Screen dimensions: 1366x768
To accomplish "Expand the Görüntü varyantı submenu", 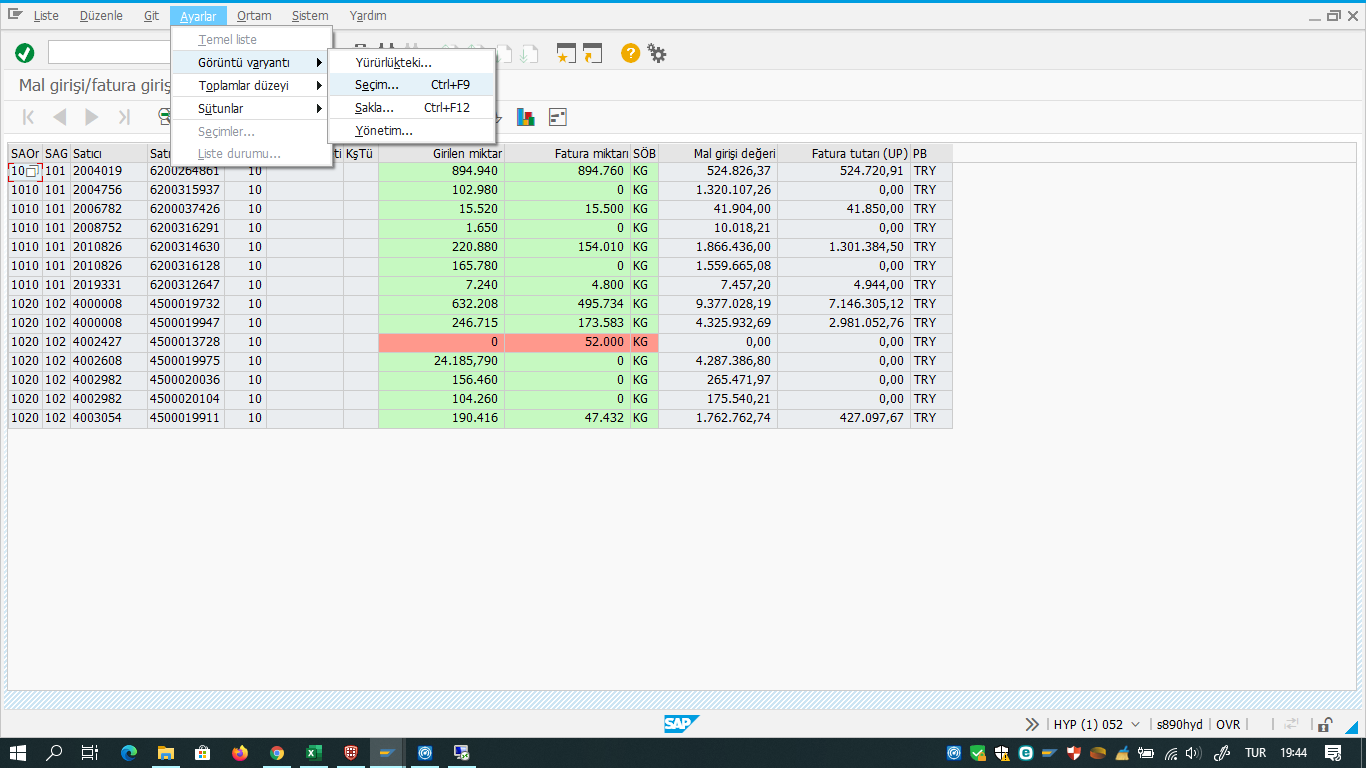I will [x=251, y=62].
